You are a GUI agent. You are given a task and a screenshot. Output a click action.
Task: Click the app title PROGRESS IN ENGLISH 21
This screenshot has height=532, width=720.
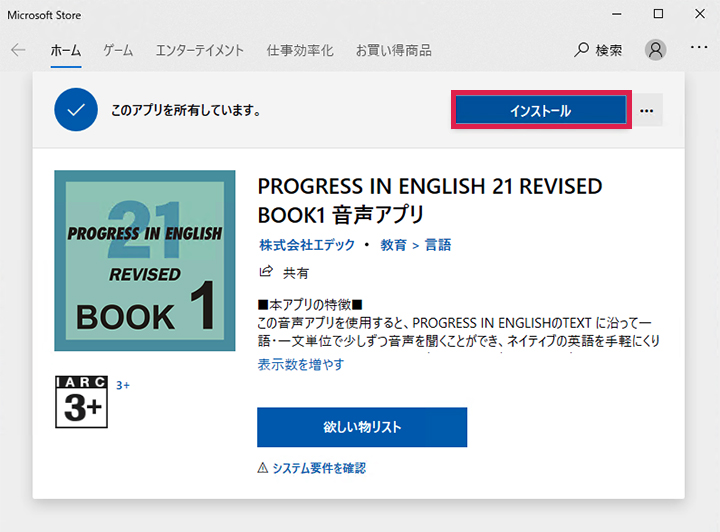430,200
